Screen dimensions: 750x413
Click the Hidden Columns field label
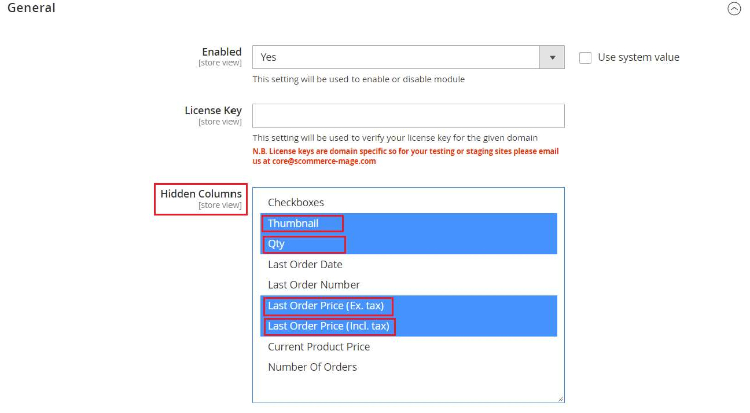tap(201, 193)
